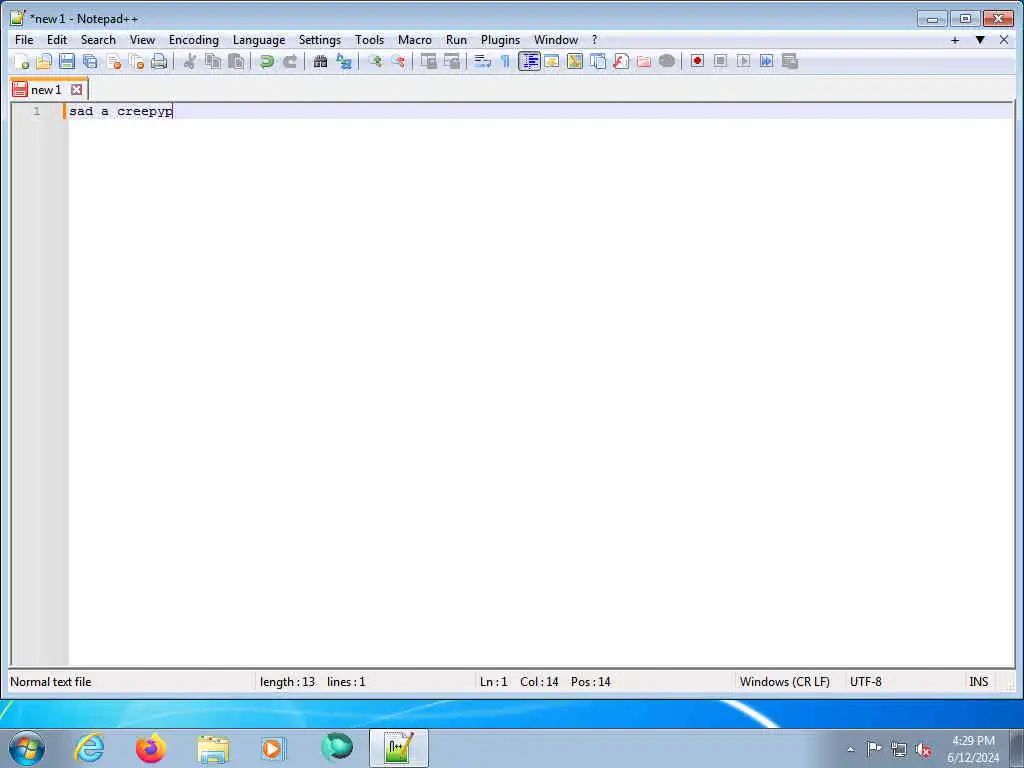Launch Firefox from the taskbar
The image size is (1024, 768).
[150, 748]
